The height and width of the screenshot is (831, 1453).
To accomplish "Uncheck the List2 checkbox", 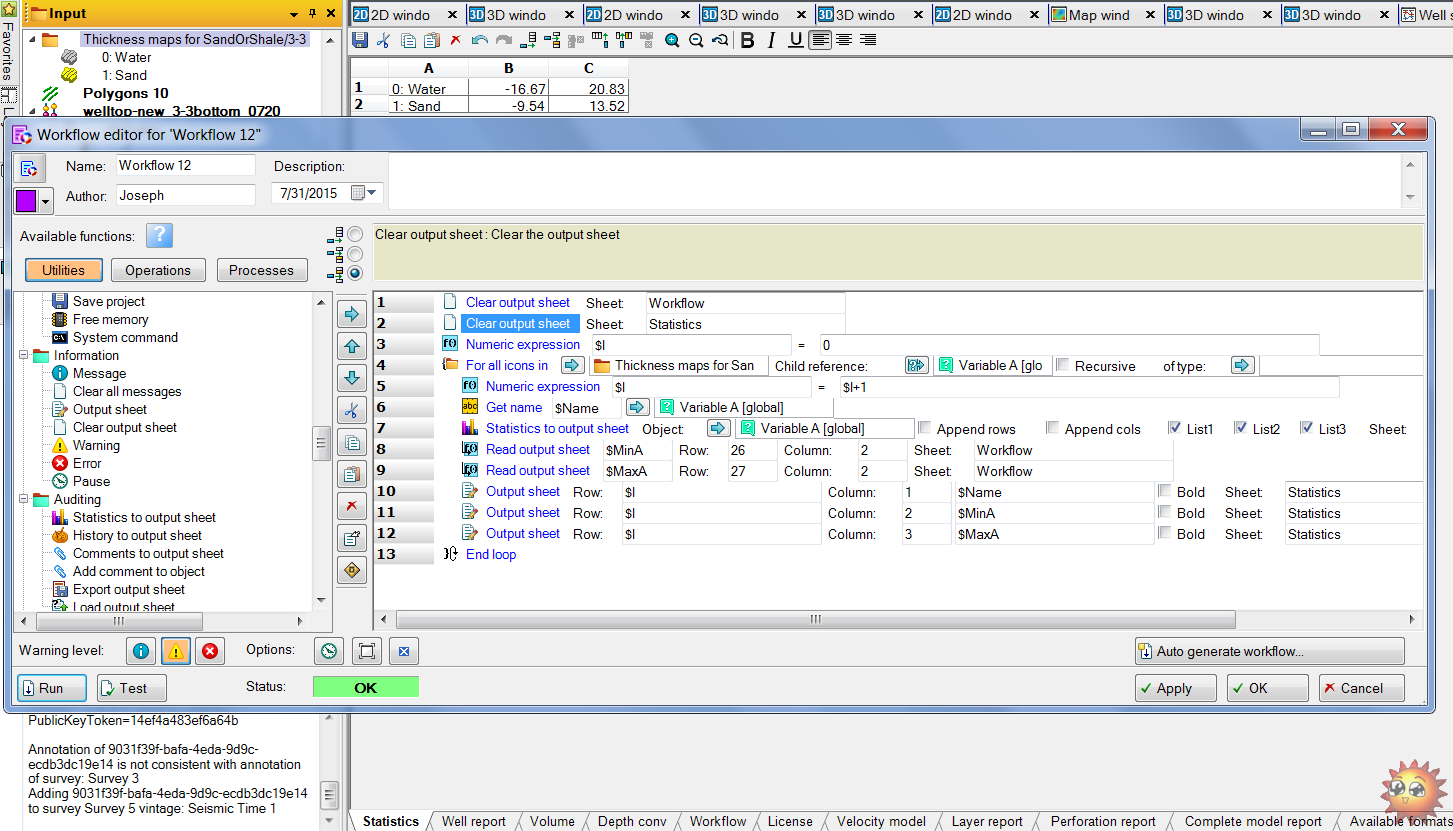I will coord(1241,428).
